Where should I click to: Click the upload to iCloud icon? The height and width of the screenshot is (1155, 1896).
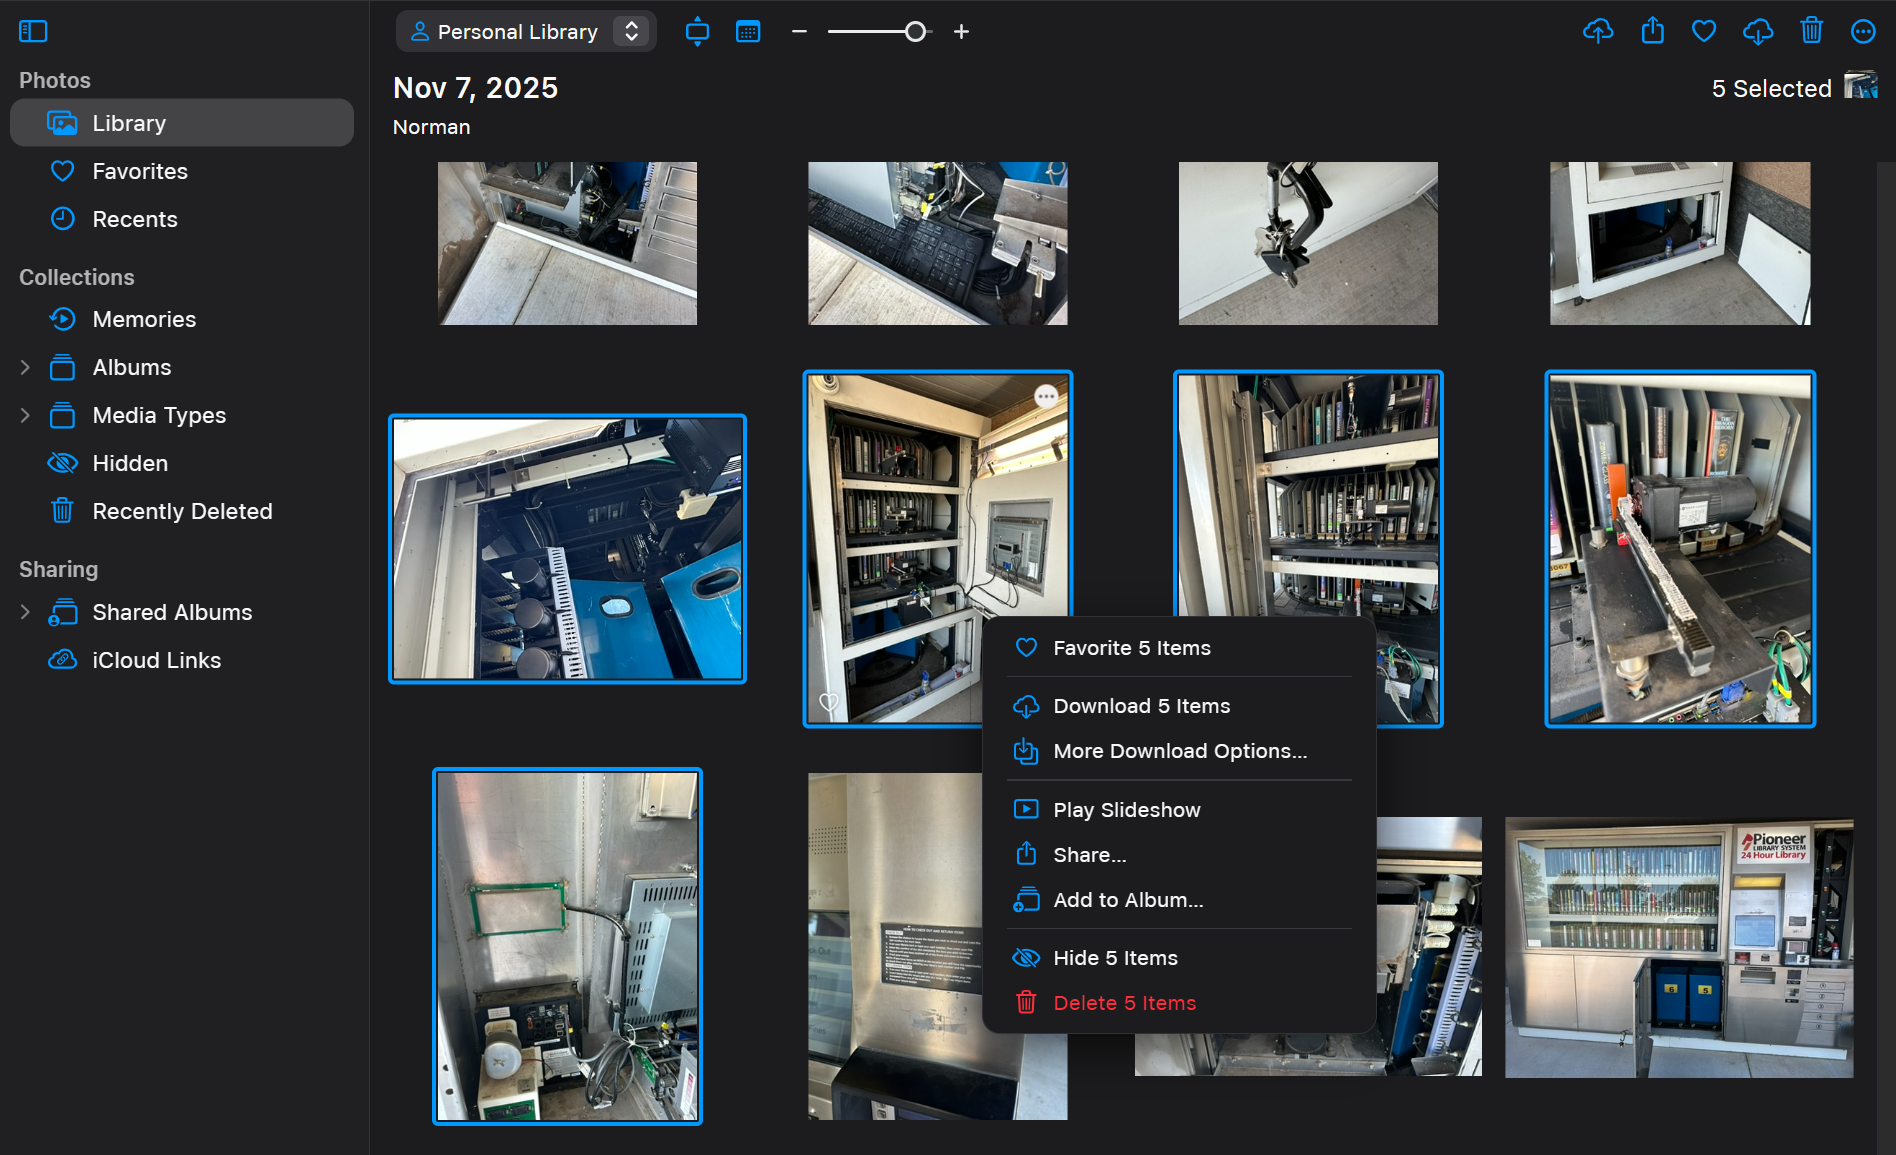click(x=1598, y=31)
